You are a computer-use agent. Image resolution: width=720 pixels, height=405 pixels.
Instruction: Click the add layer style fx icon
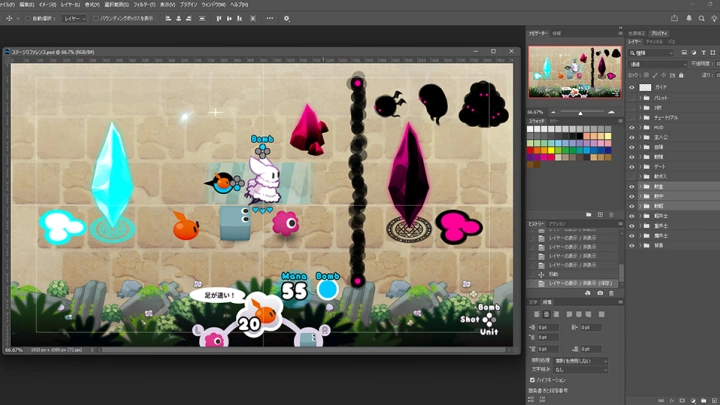[672, 401]
